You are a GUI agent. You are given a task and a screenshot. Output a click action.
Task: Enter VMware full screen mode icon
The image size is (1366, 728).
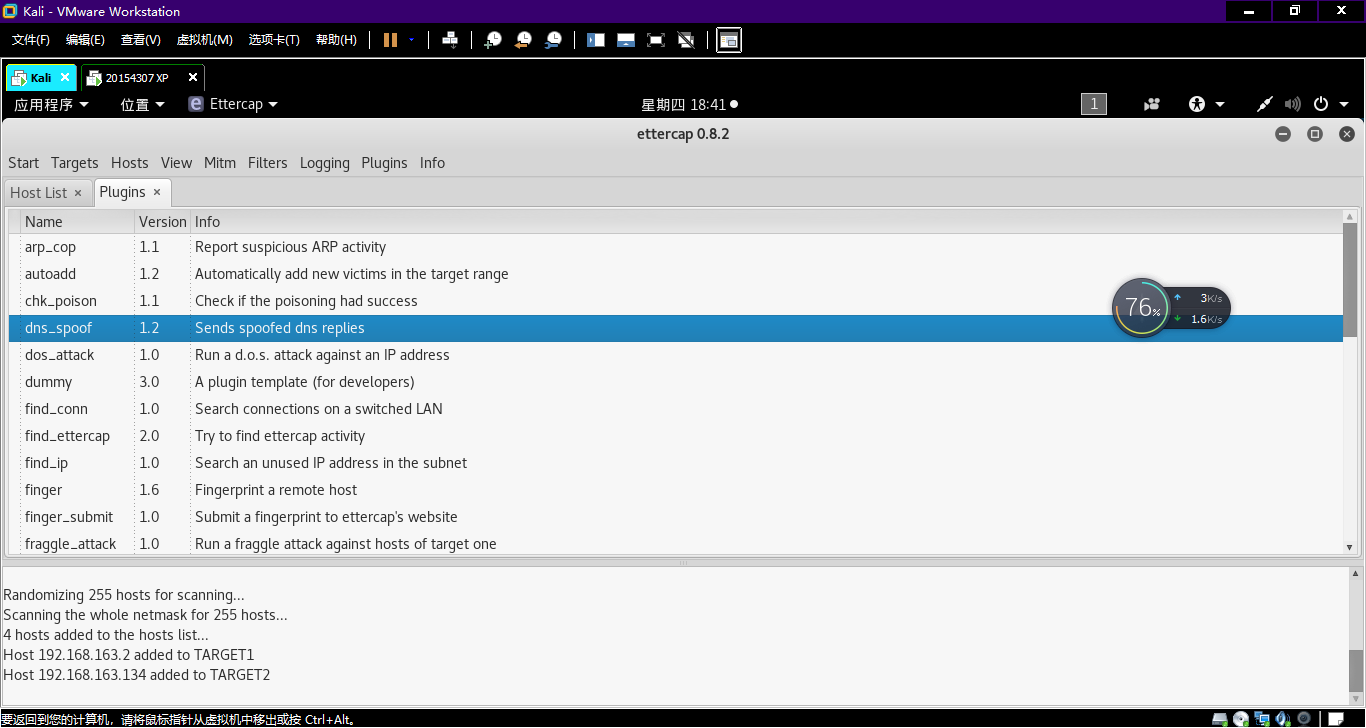pyautogui.click(x=656, y=40)
